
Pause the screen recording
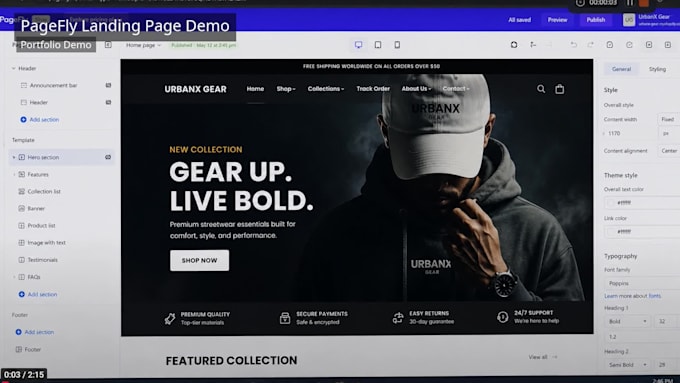[x=630, y=3]
